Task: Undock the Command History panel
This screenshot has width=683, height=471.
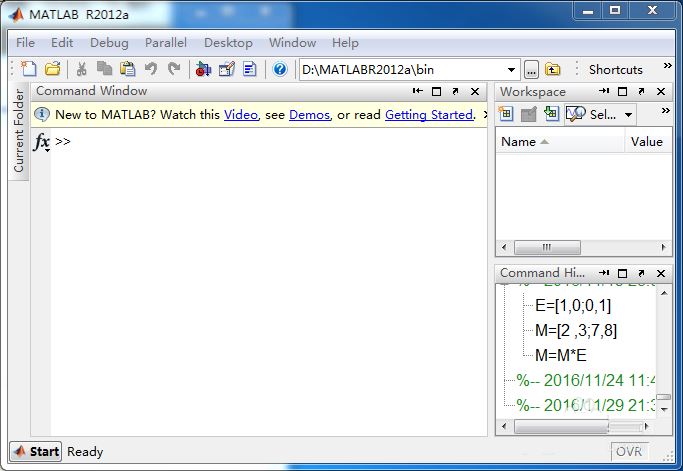Action: pos(641,273)
